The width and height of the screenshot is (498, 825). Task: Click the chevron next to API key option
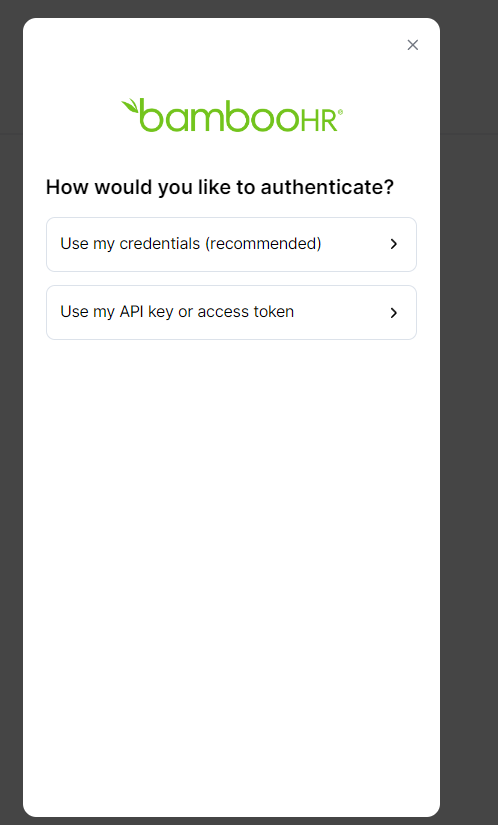pyautogui.click(x=393, y=313)
